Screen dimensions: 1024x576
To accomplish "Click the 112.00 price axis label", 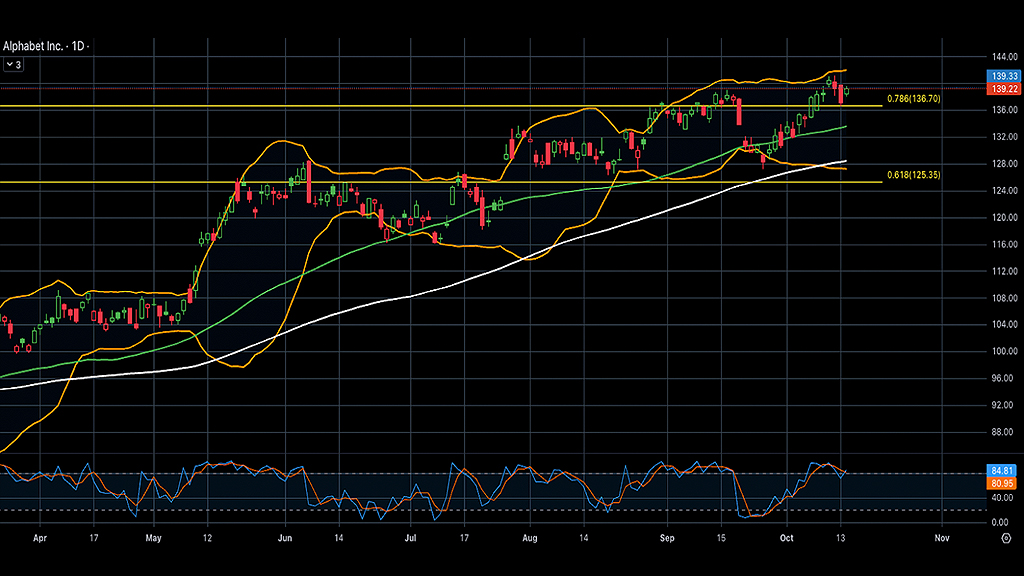I will coord(1004,271).
